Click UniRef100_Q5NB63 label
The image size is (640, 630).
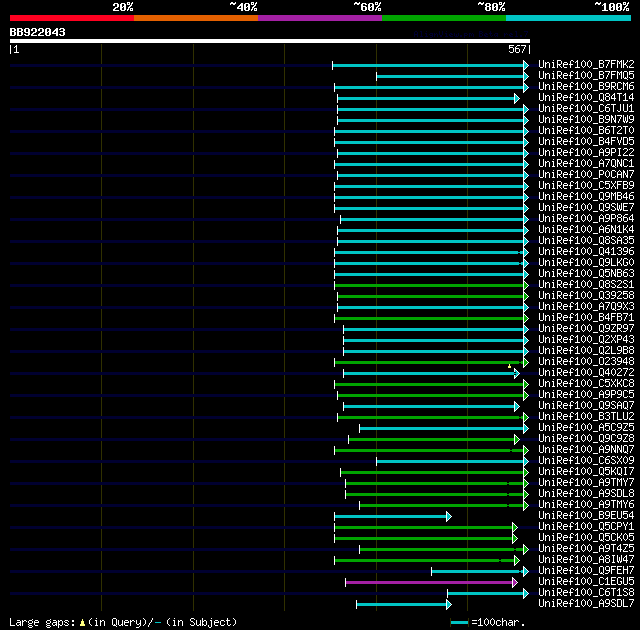(x=586, y=274)
